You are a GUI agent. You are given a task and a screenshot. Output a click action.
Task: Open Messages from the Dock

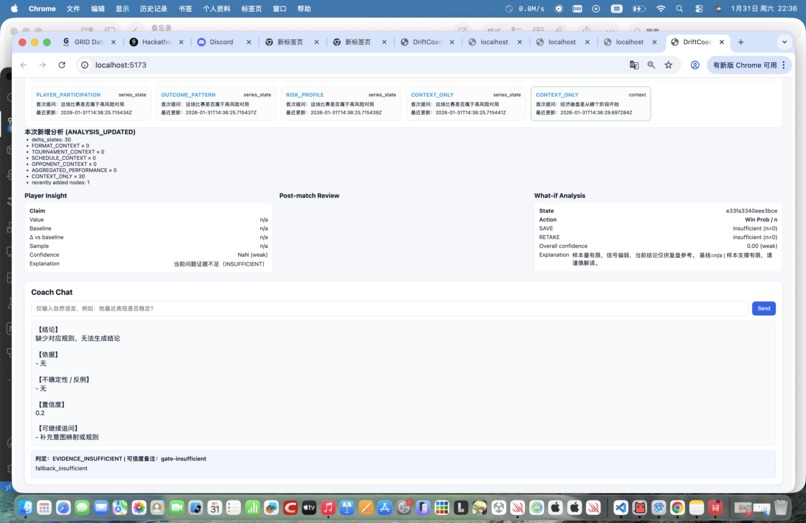(x=82, y=508)
